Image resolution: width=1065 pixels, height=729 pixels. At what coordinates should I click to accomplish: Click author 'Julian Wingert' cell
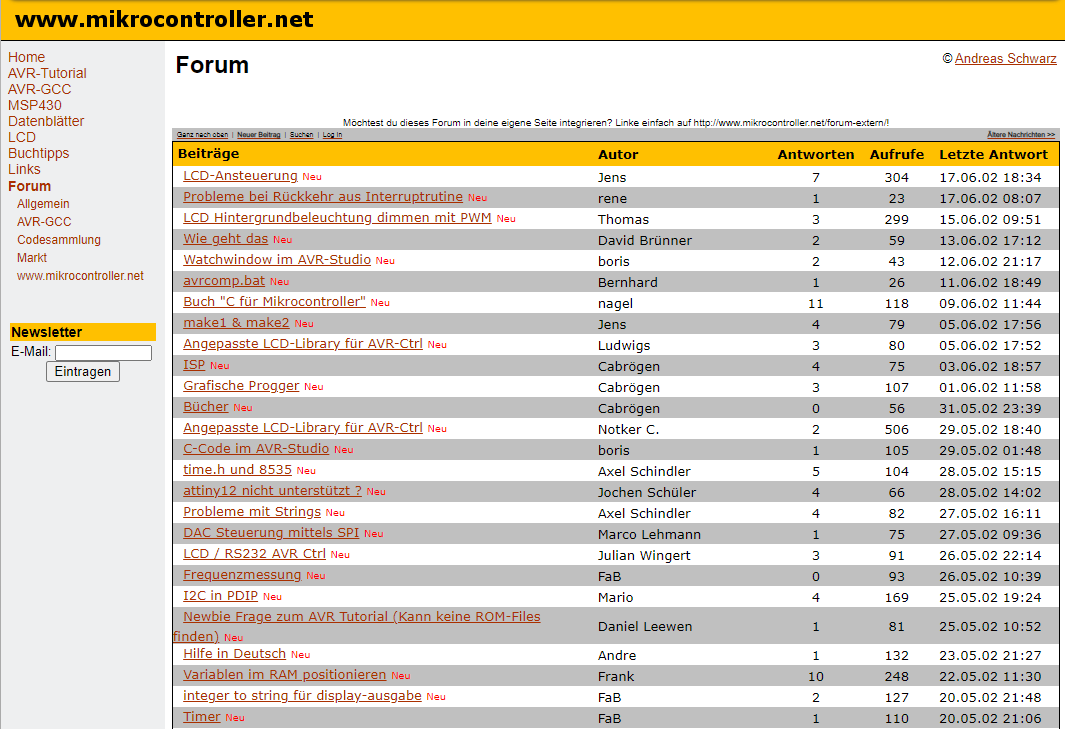tap(643, 556)
